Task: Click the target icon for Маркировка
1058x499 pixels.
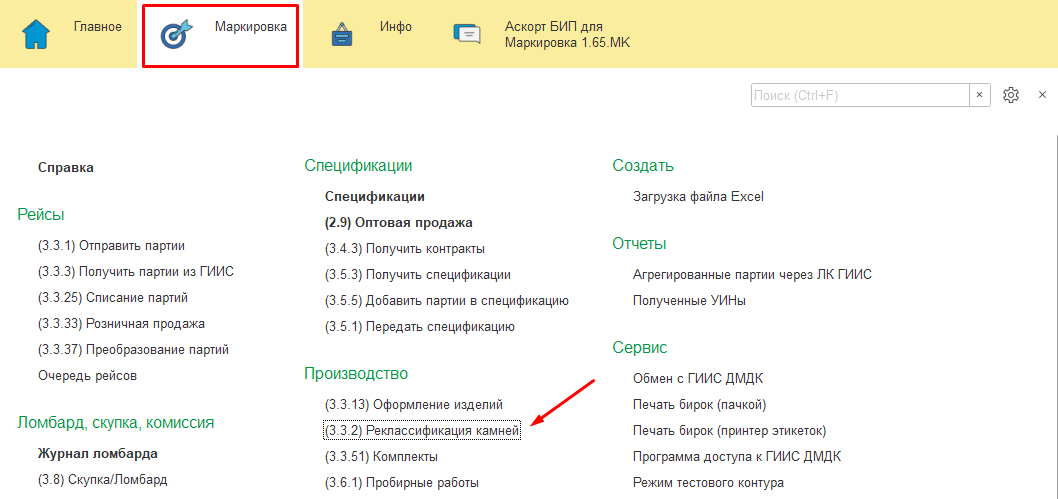Action: point(177,35)
